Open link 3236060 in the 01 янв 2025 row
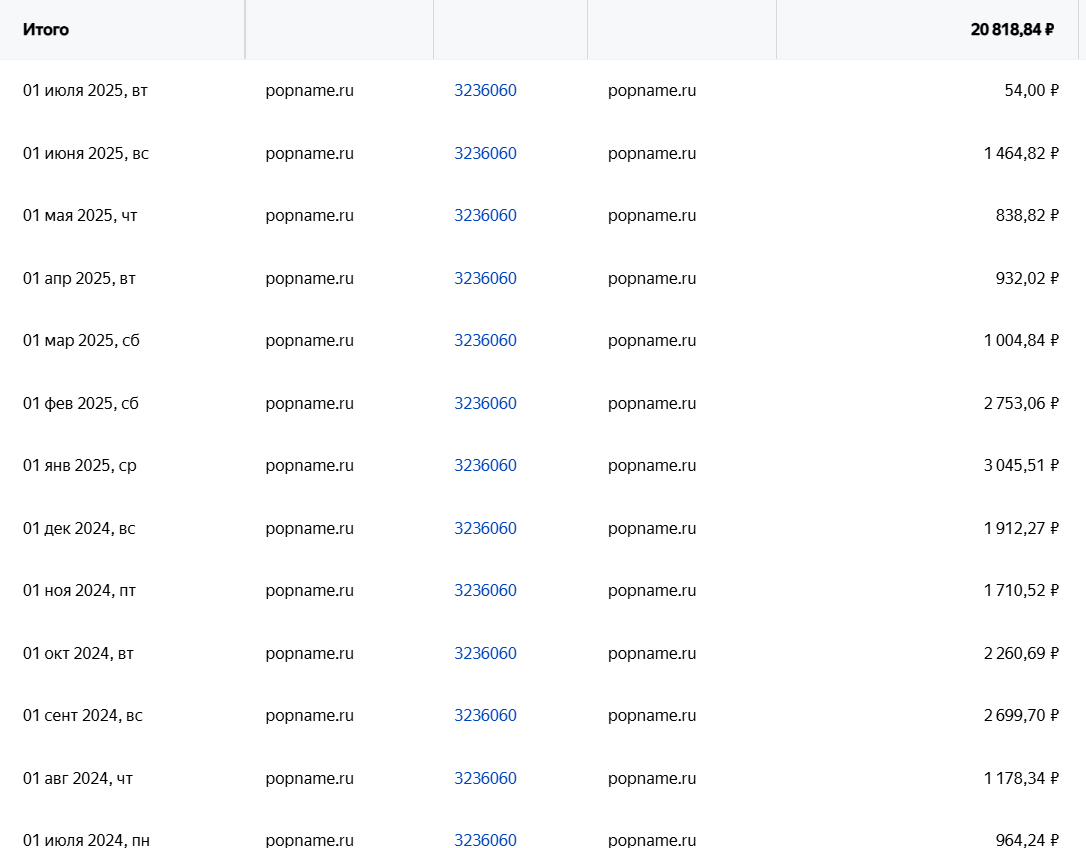Viewport: 1086px width, 848px height. 486,466
